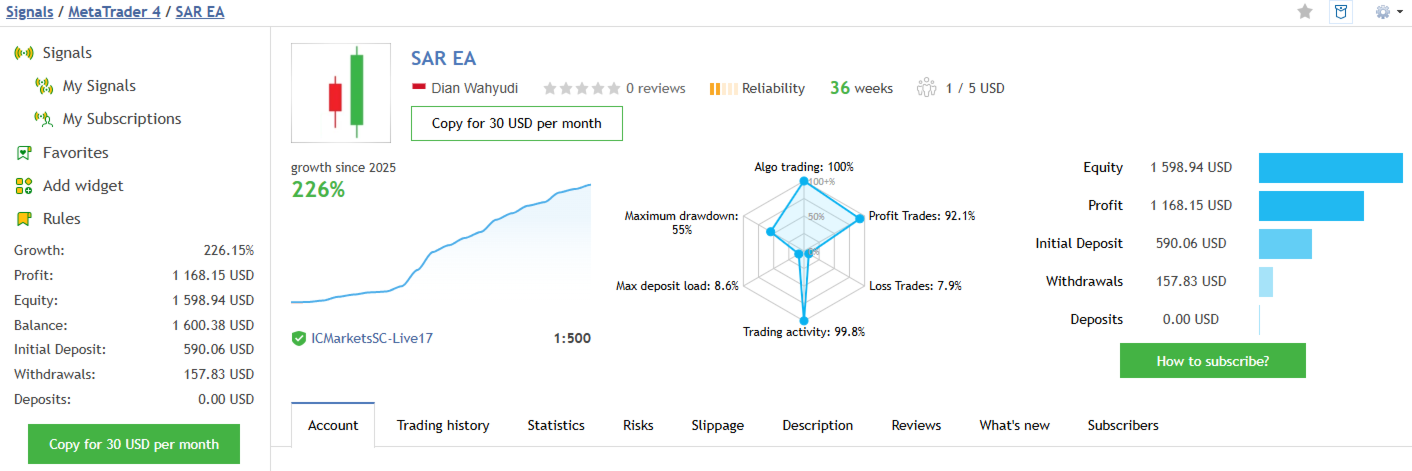Click the Rules bookmark icon
Viewport: 1412px width, 471px height.
(24, 219)
